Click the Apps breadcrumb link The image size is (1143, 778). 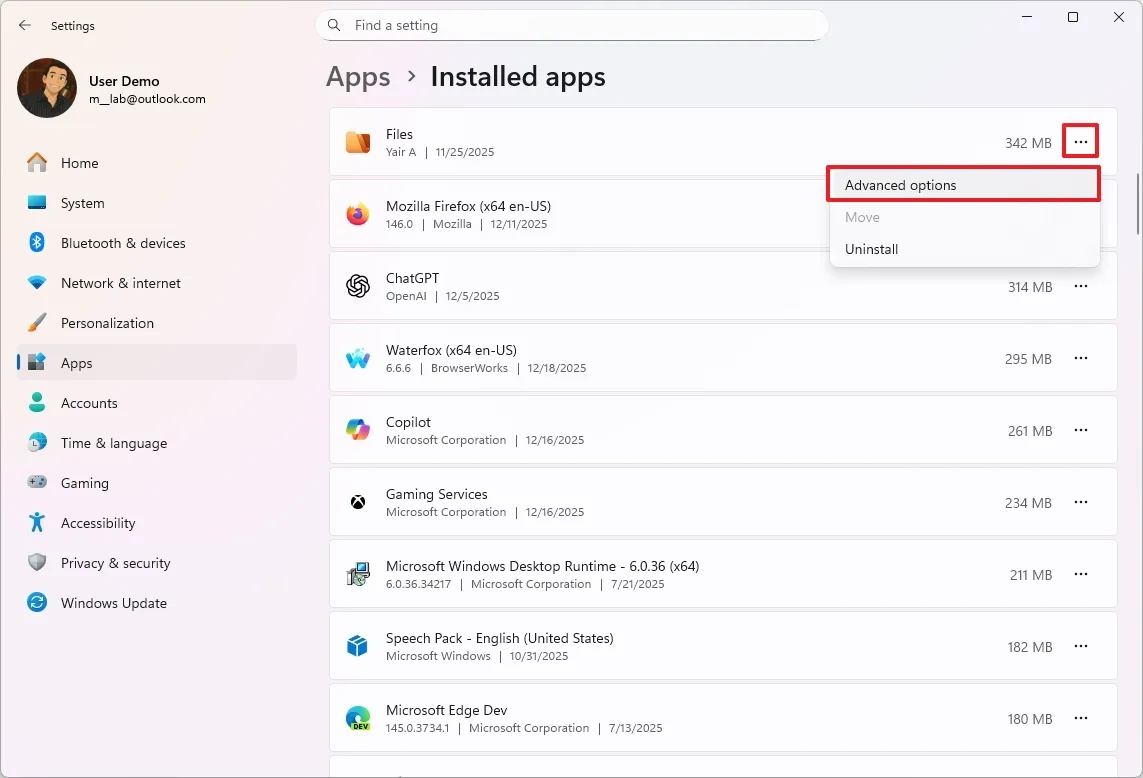[x=358, y=76]
